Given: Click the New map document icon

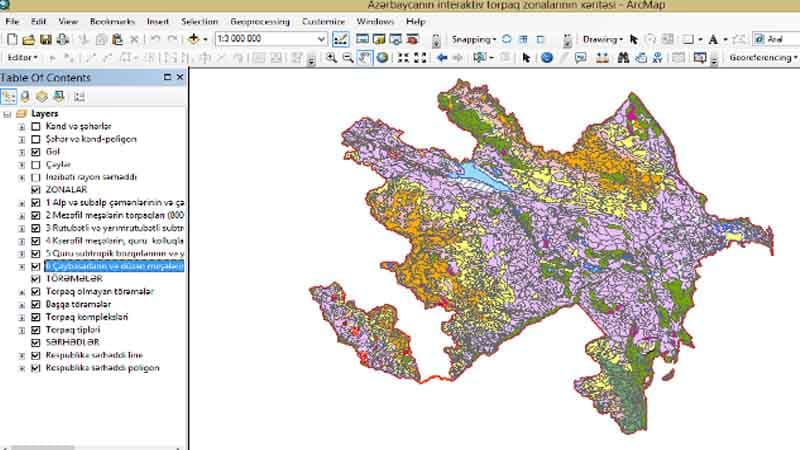Looking at the screenshot, I should 12,39.
